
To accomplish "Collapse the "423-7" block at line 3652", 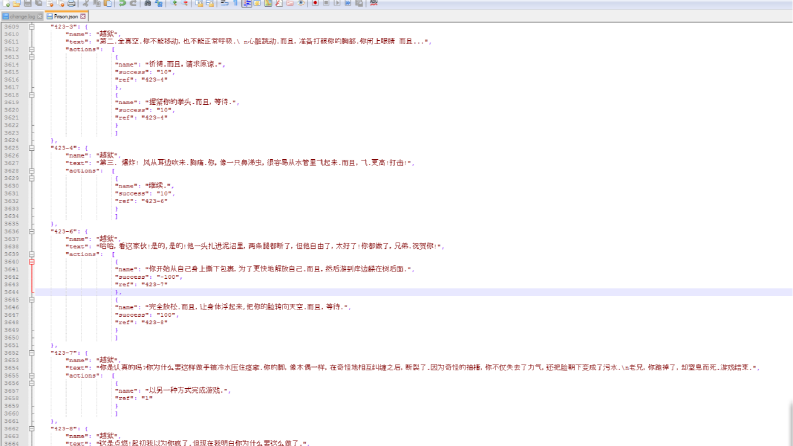I will [32, 353].
